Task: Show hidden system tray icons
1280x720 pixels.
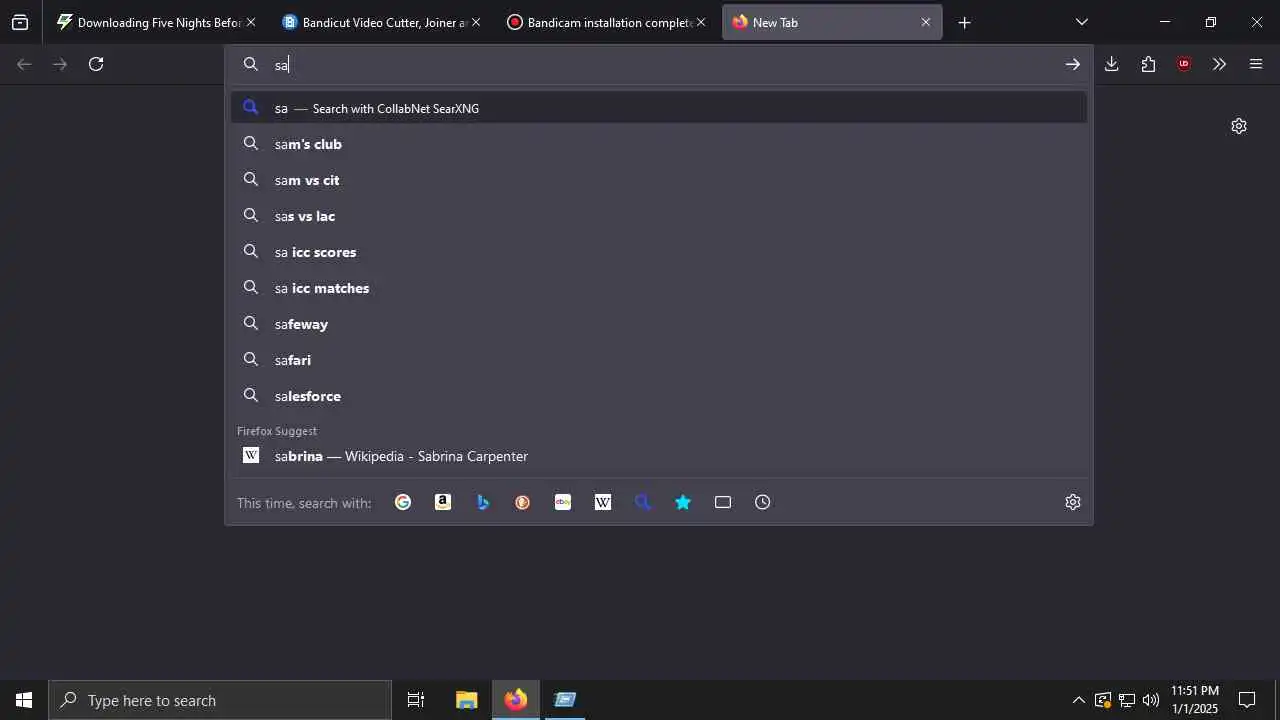Action: click(x=1079, y=700)
